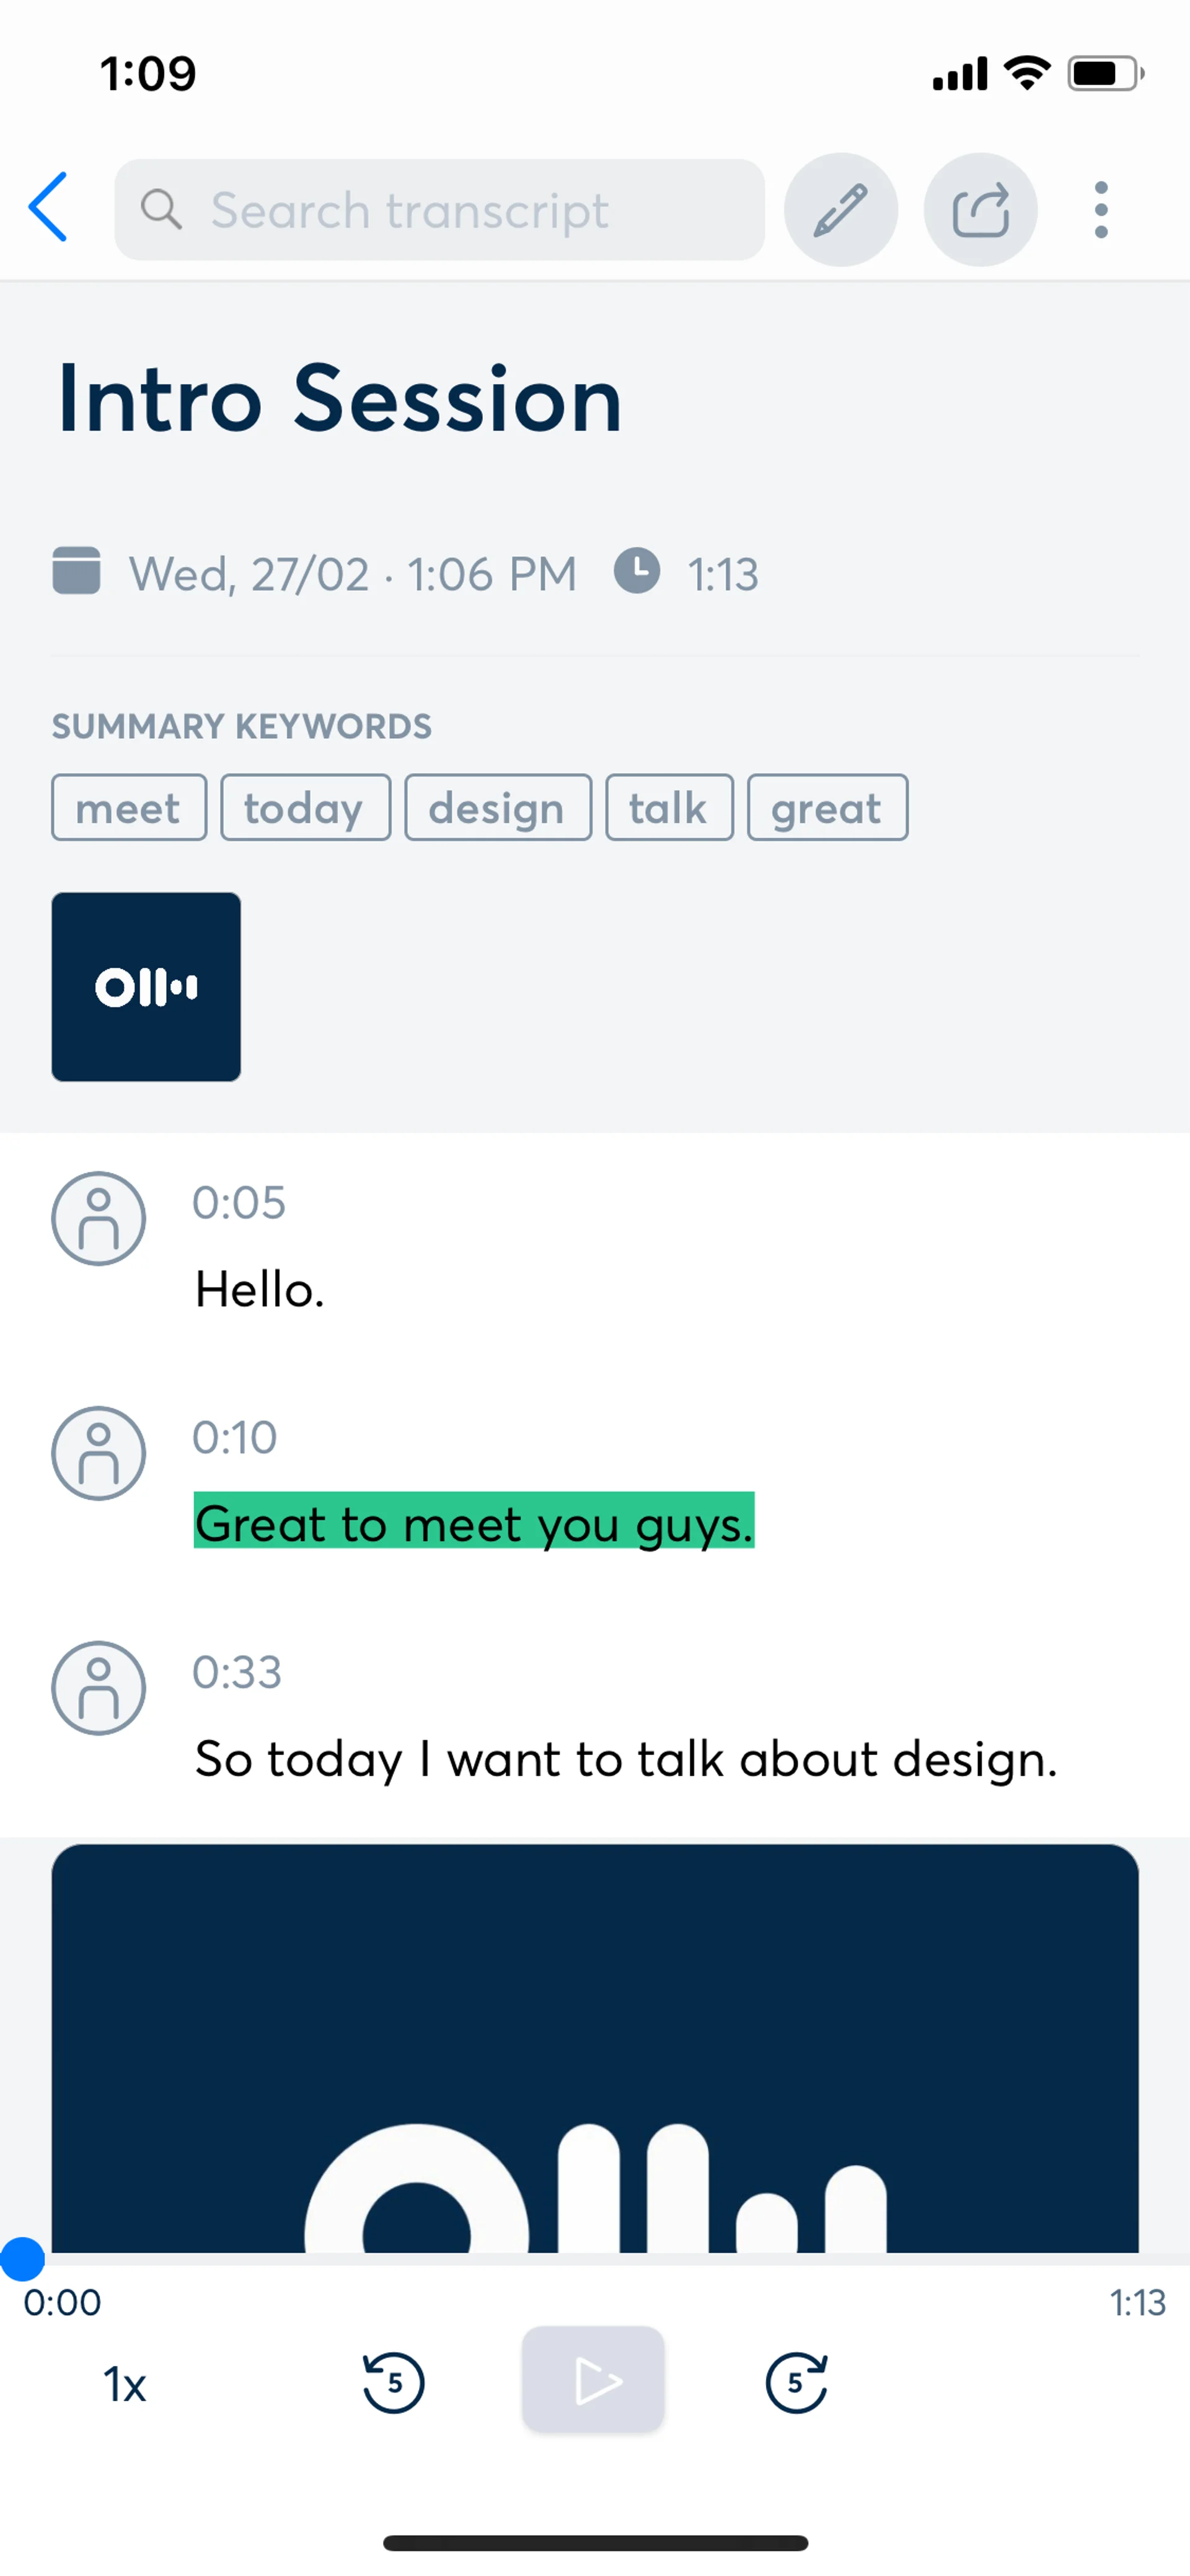Tap the back arrow

tap(48, 208)
